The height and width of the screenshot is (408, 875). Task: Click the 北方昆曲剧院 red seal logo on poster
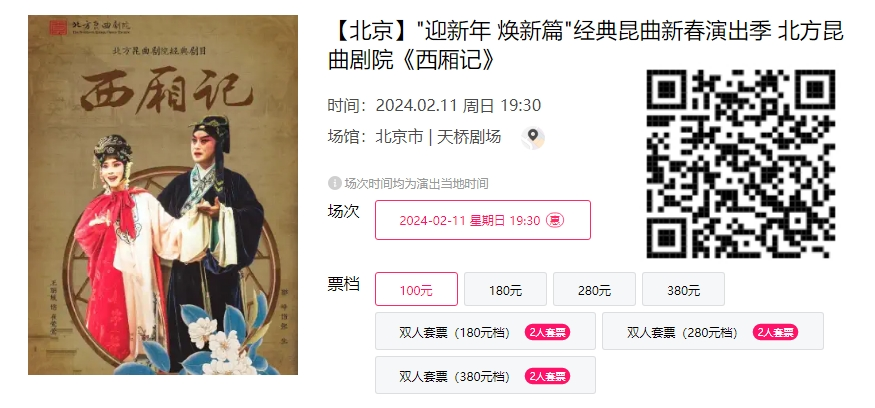57,28
